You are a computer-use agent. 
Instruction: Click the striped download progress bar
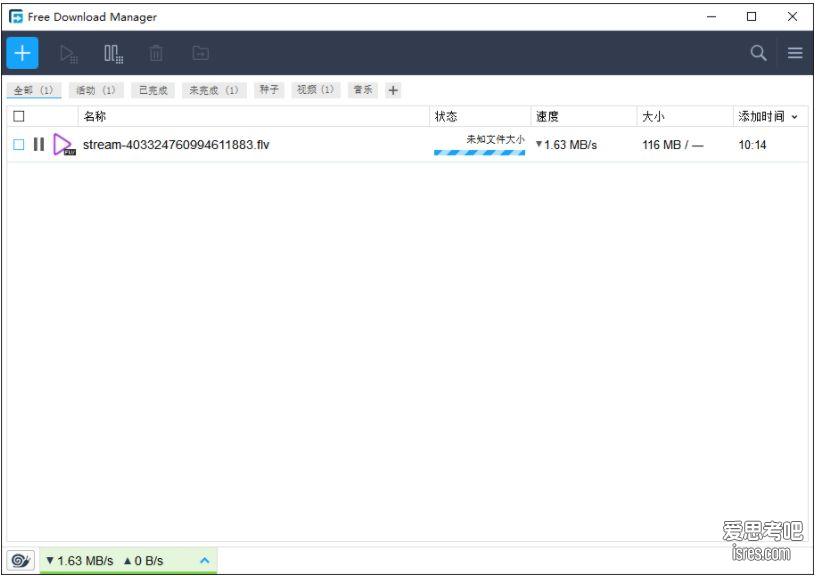(x=479, y=152)
